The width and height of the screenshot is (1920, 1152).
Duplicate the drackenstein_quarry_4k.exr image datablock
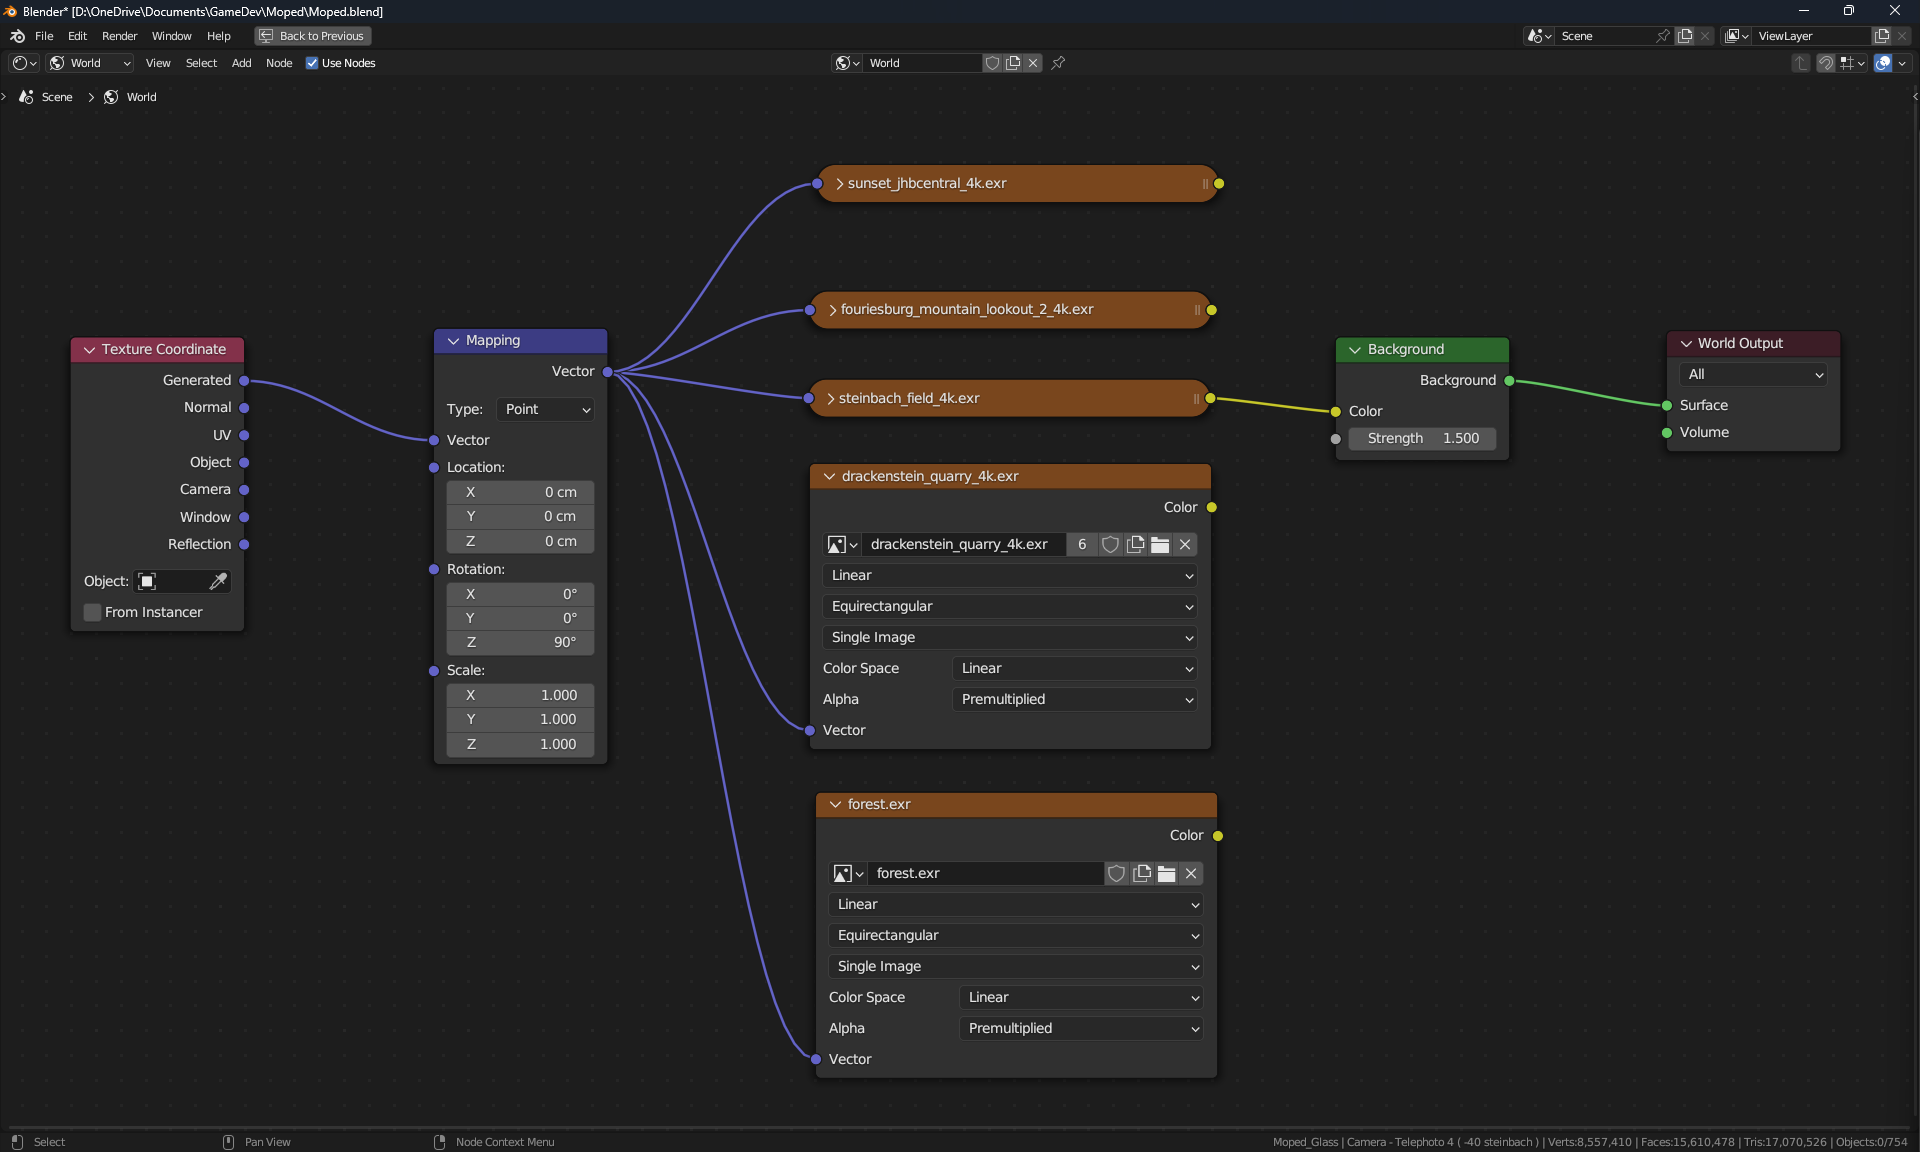[1135, 544]
